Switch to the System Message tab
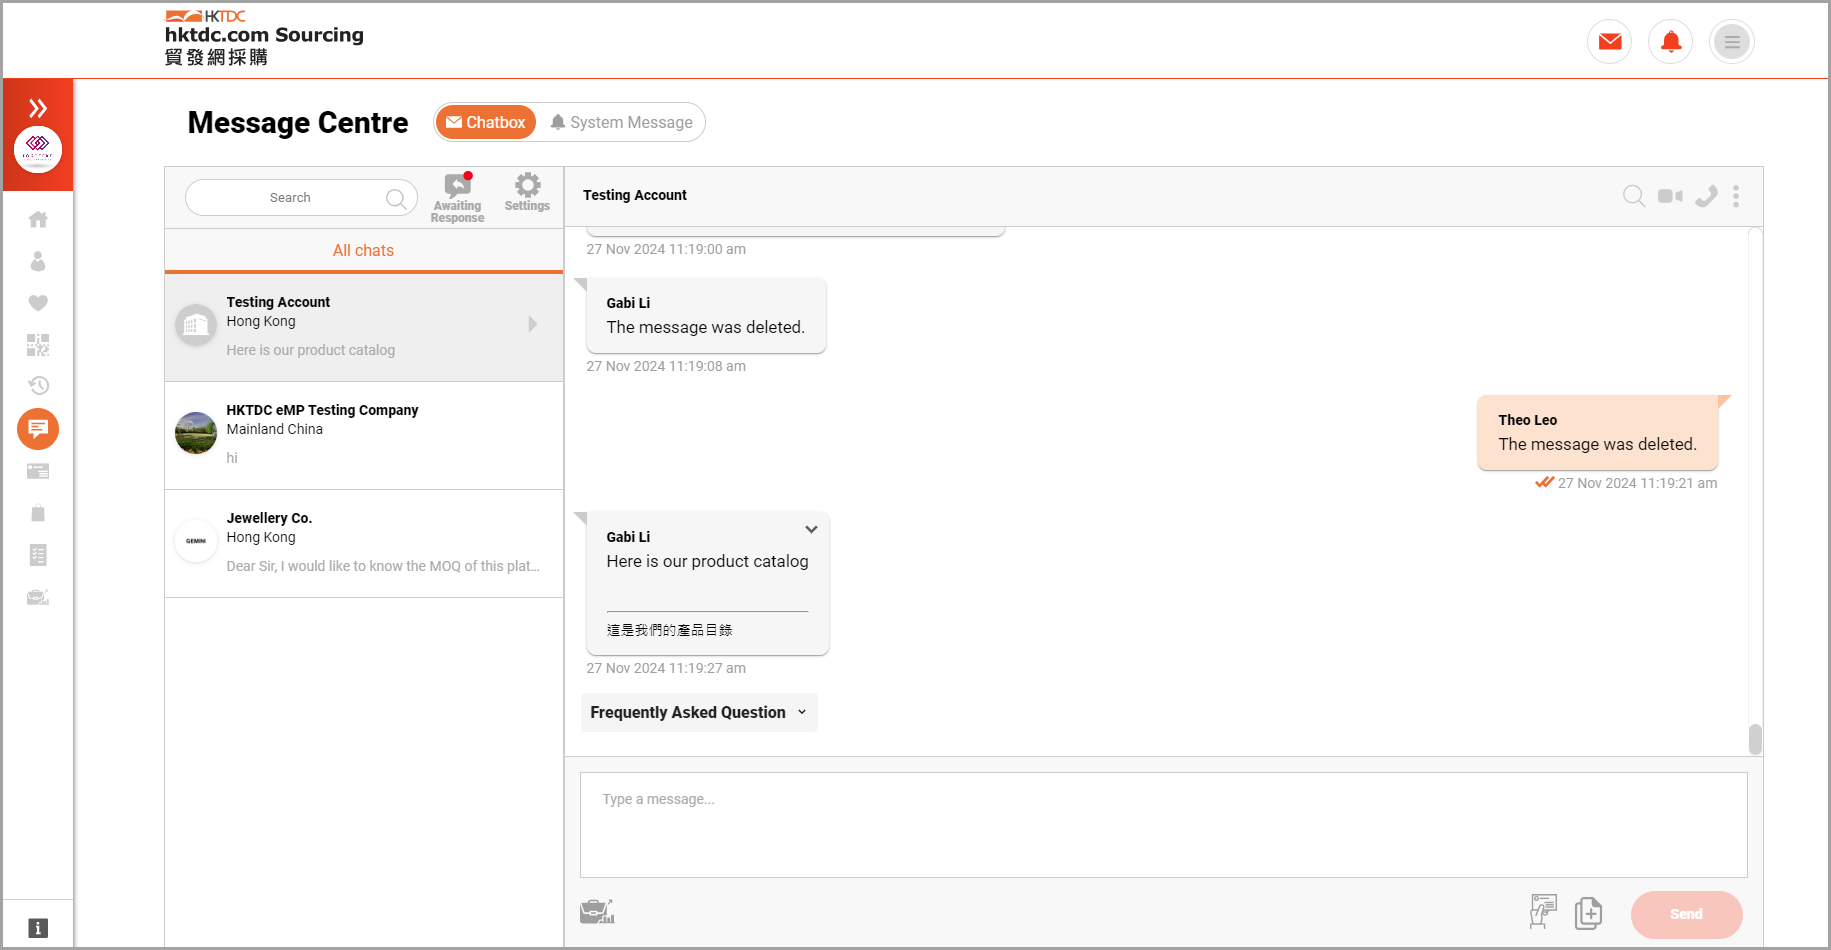This screenshot has height=950, width=1831. [621, 122]
